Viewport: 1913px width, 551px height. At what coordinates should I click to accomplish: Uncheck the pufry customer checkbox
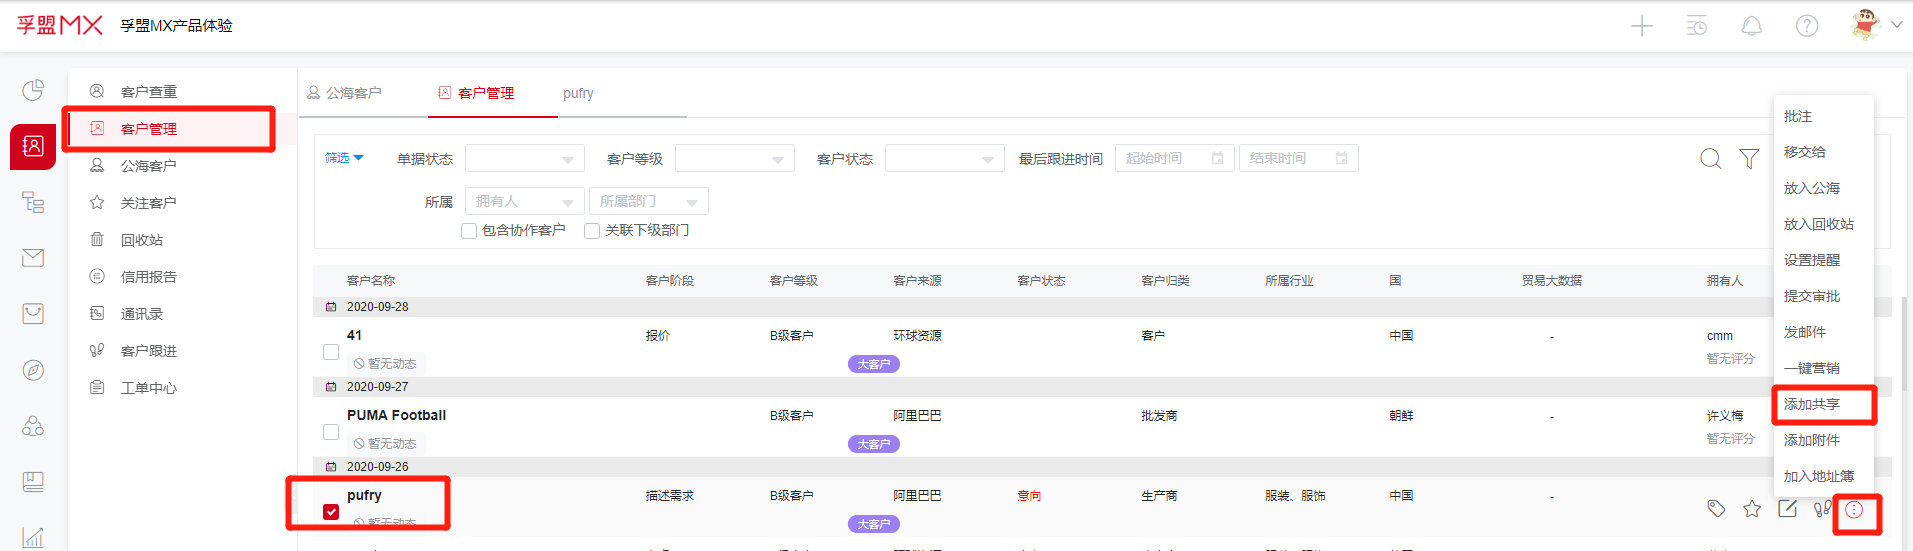[331, 512]
